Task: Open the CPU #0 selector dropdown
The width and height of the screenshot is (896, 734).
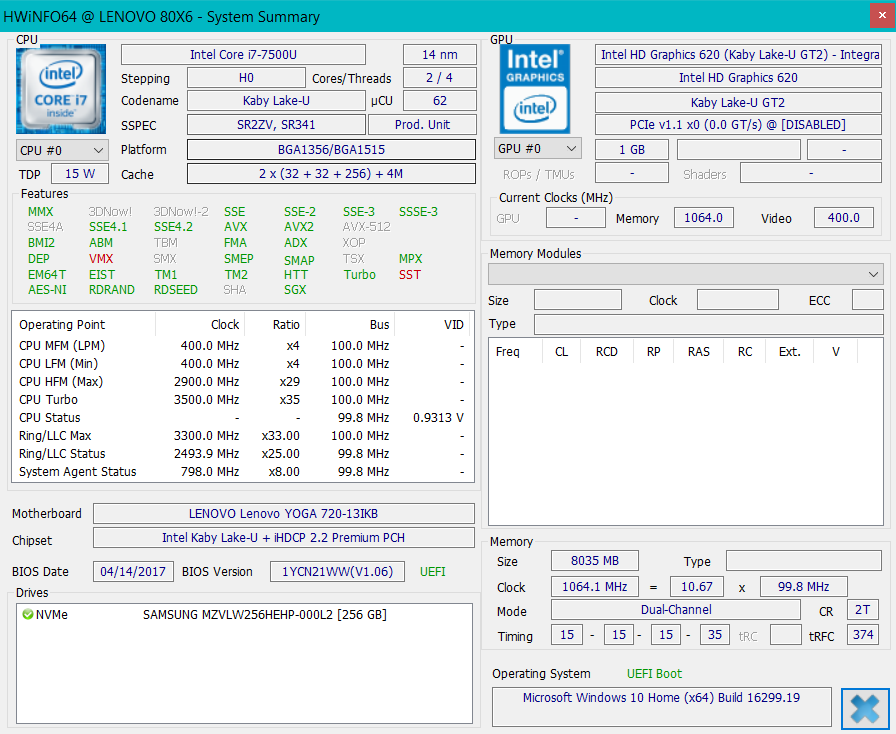Action: pos(62,150)
